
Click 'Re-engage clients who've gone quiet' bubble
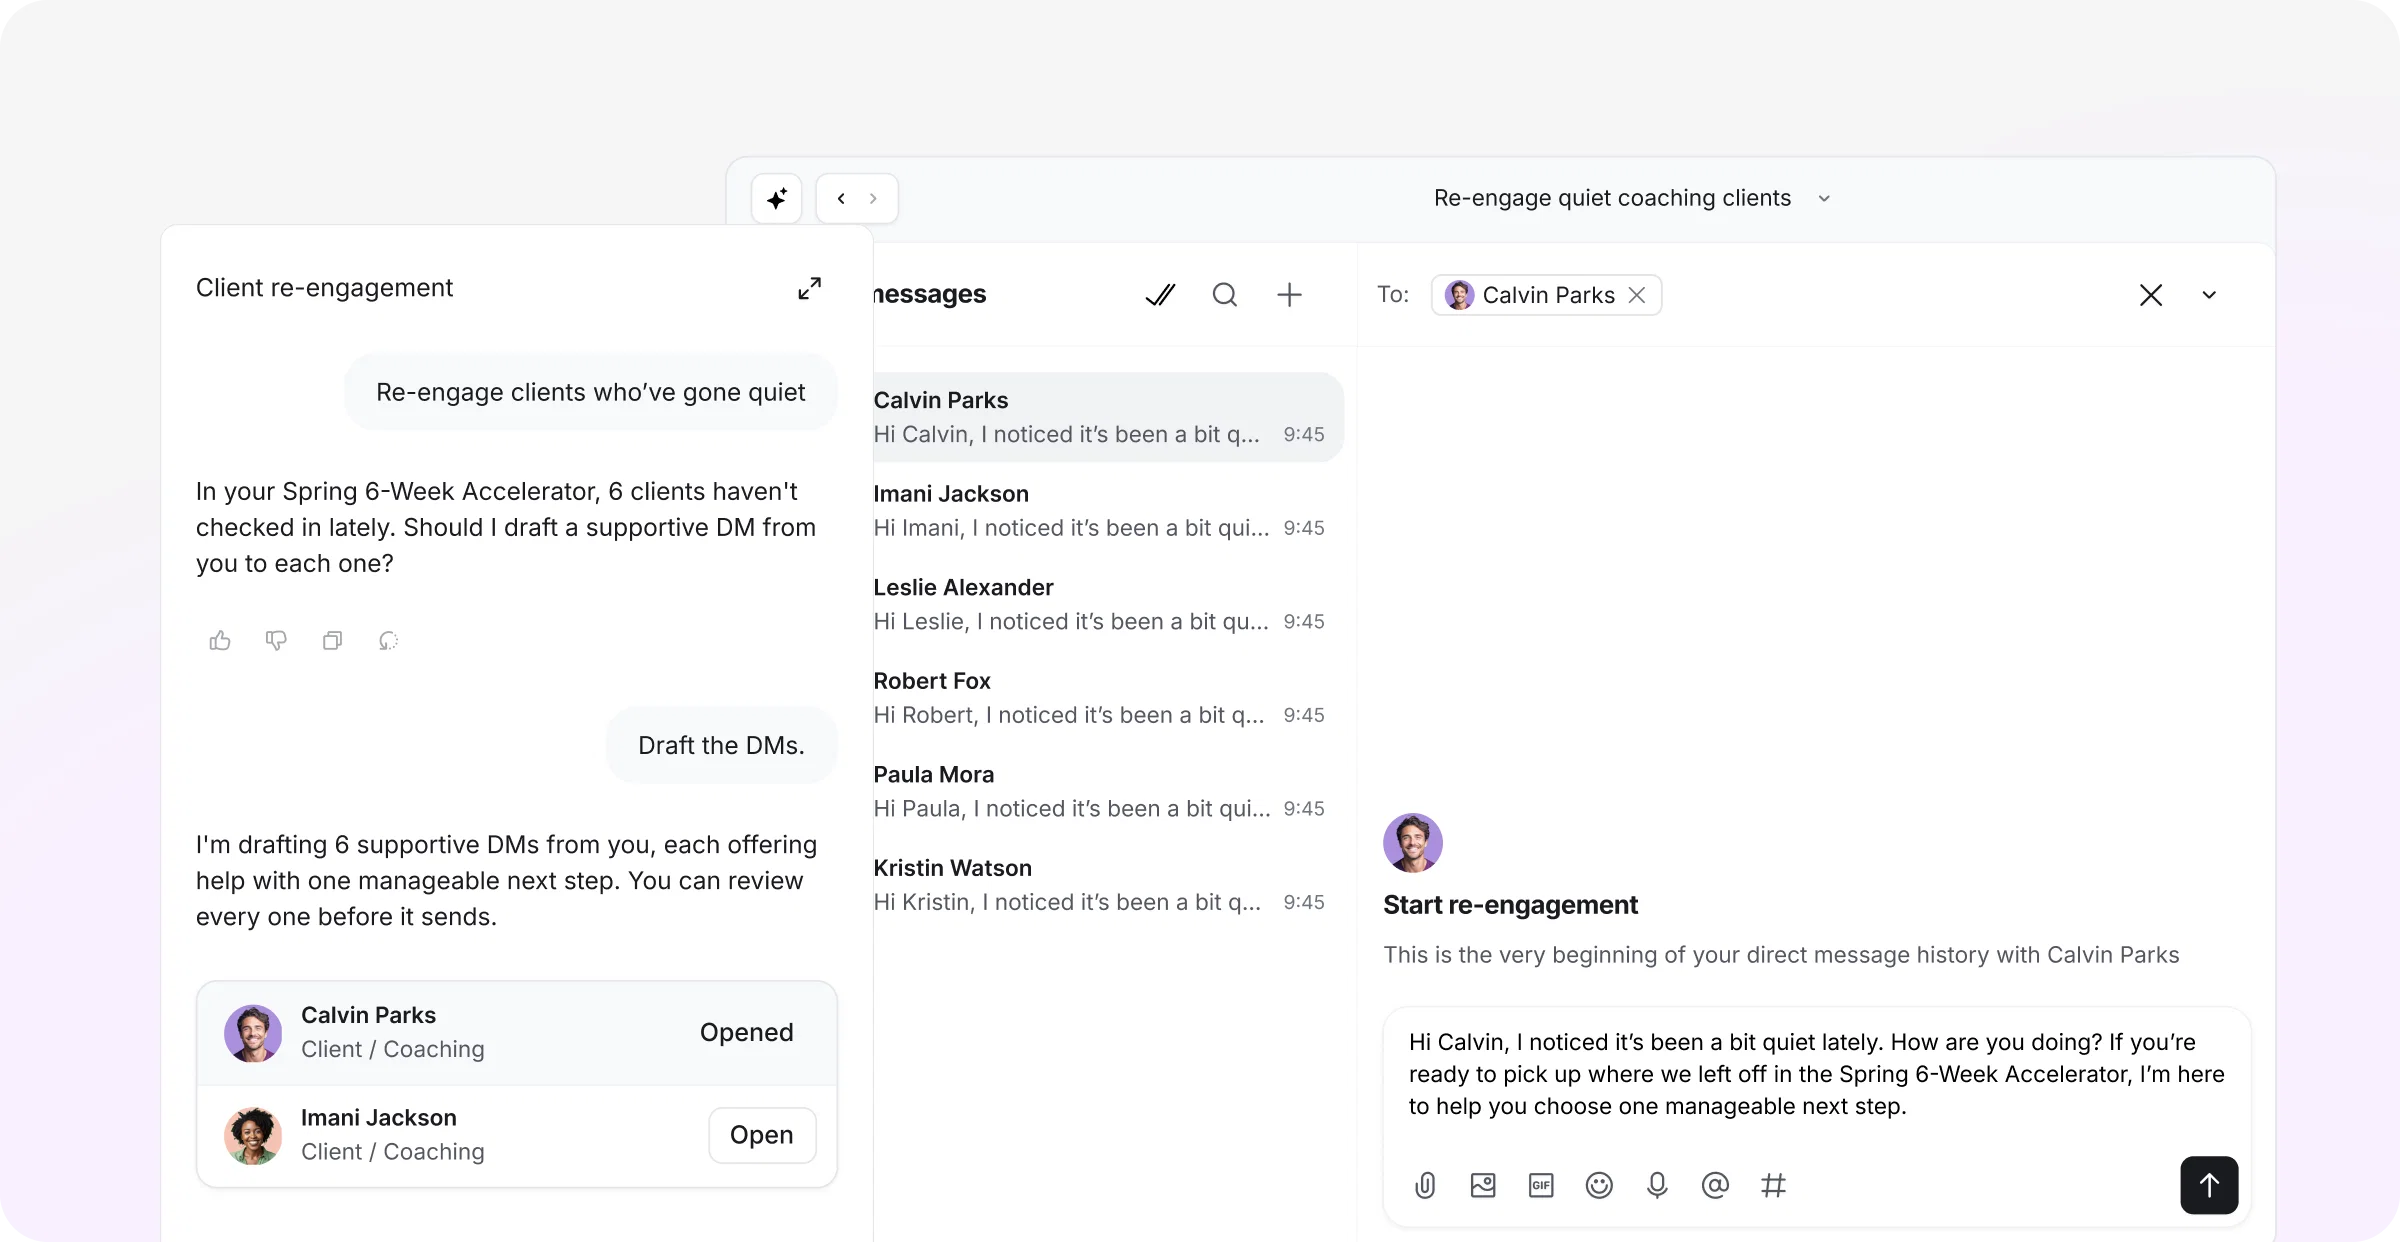(591, 392)
